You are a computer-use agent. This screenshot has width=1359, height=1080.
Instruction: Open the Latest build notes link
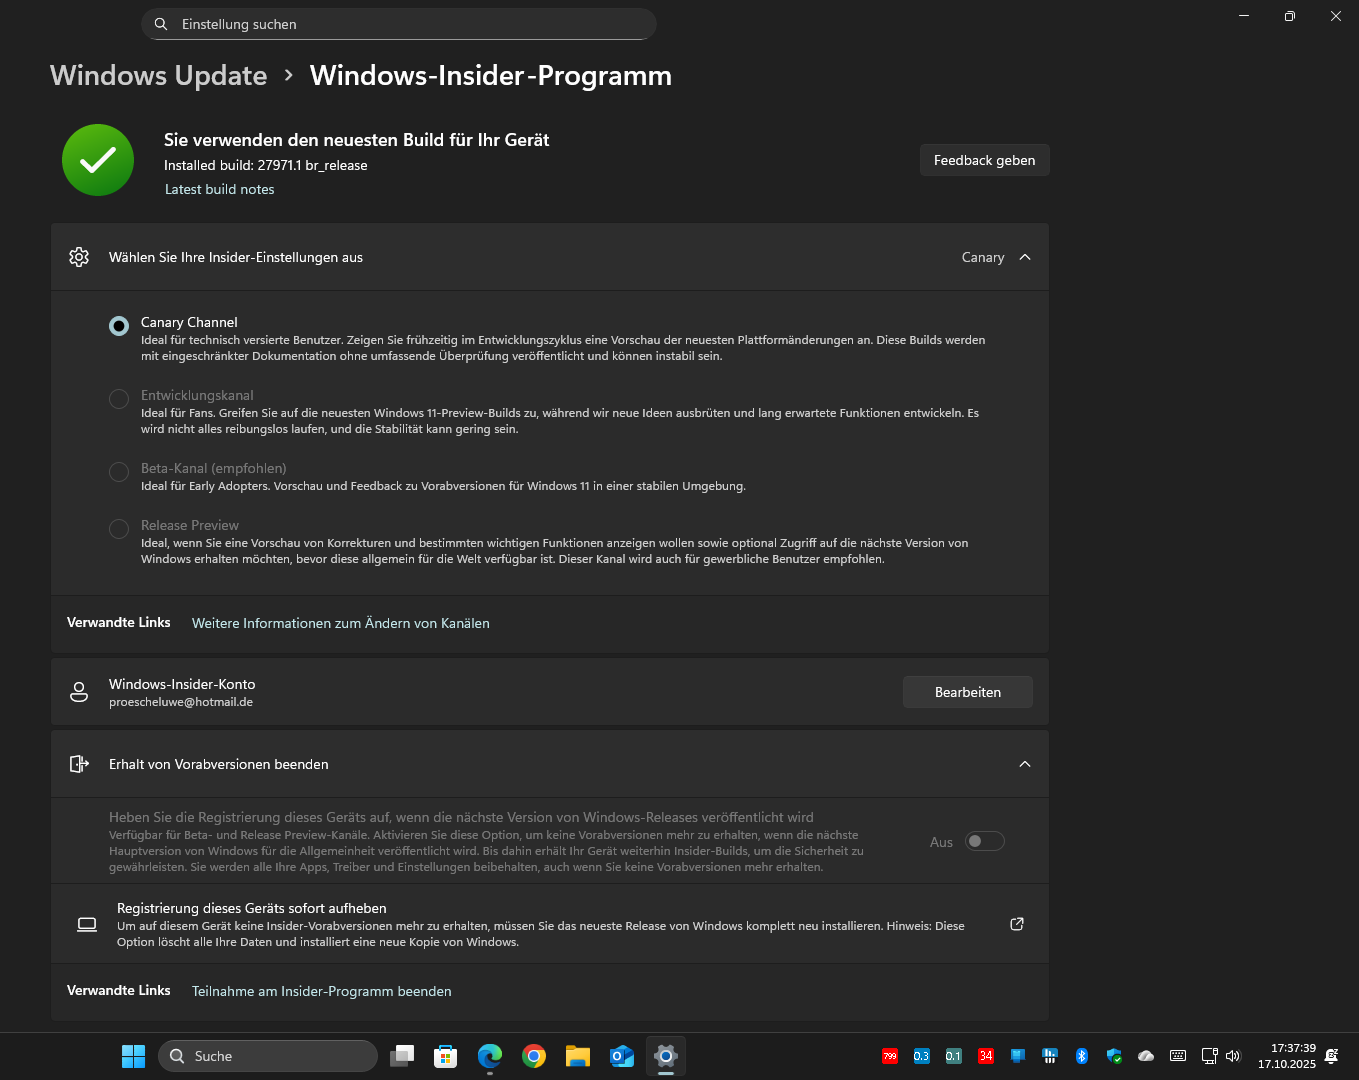(x=220, y=189)
